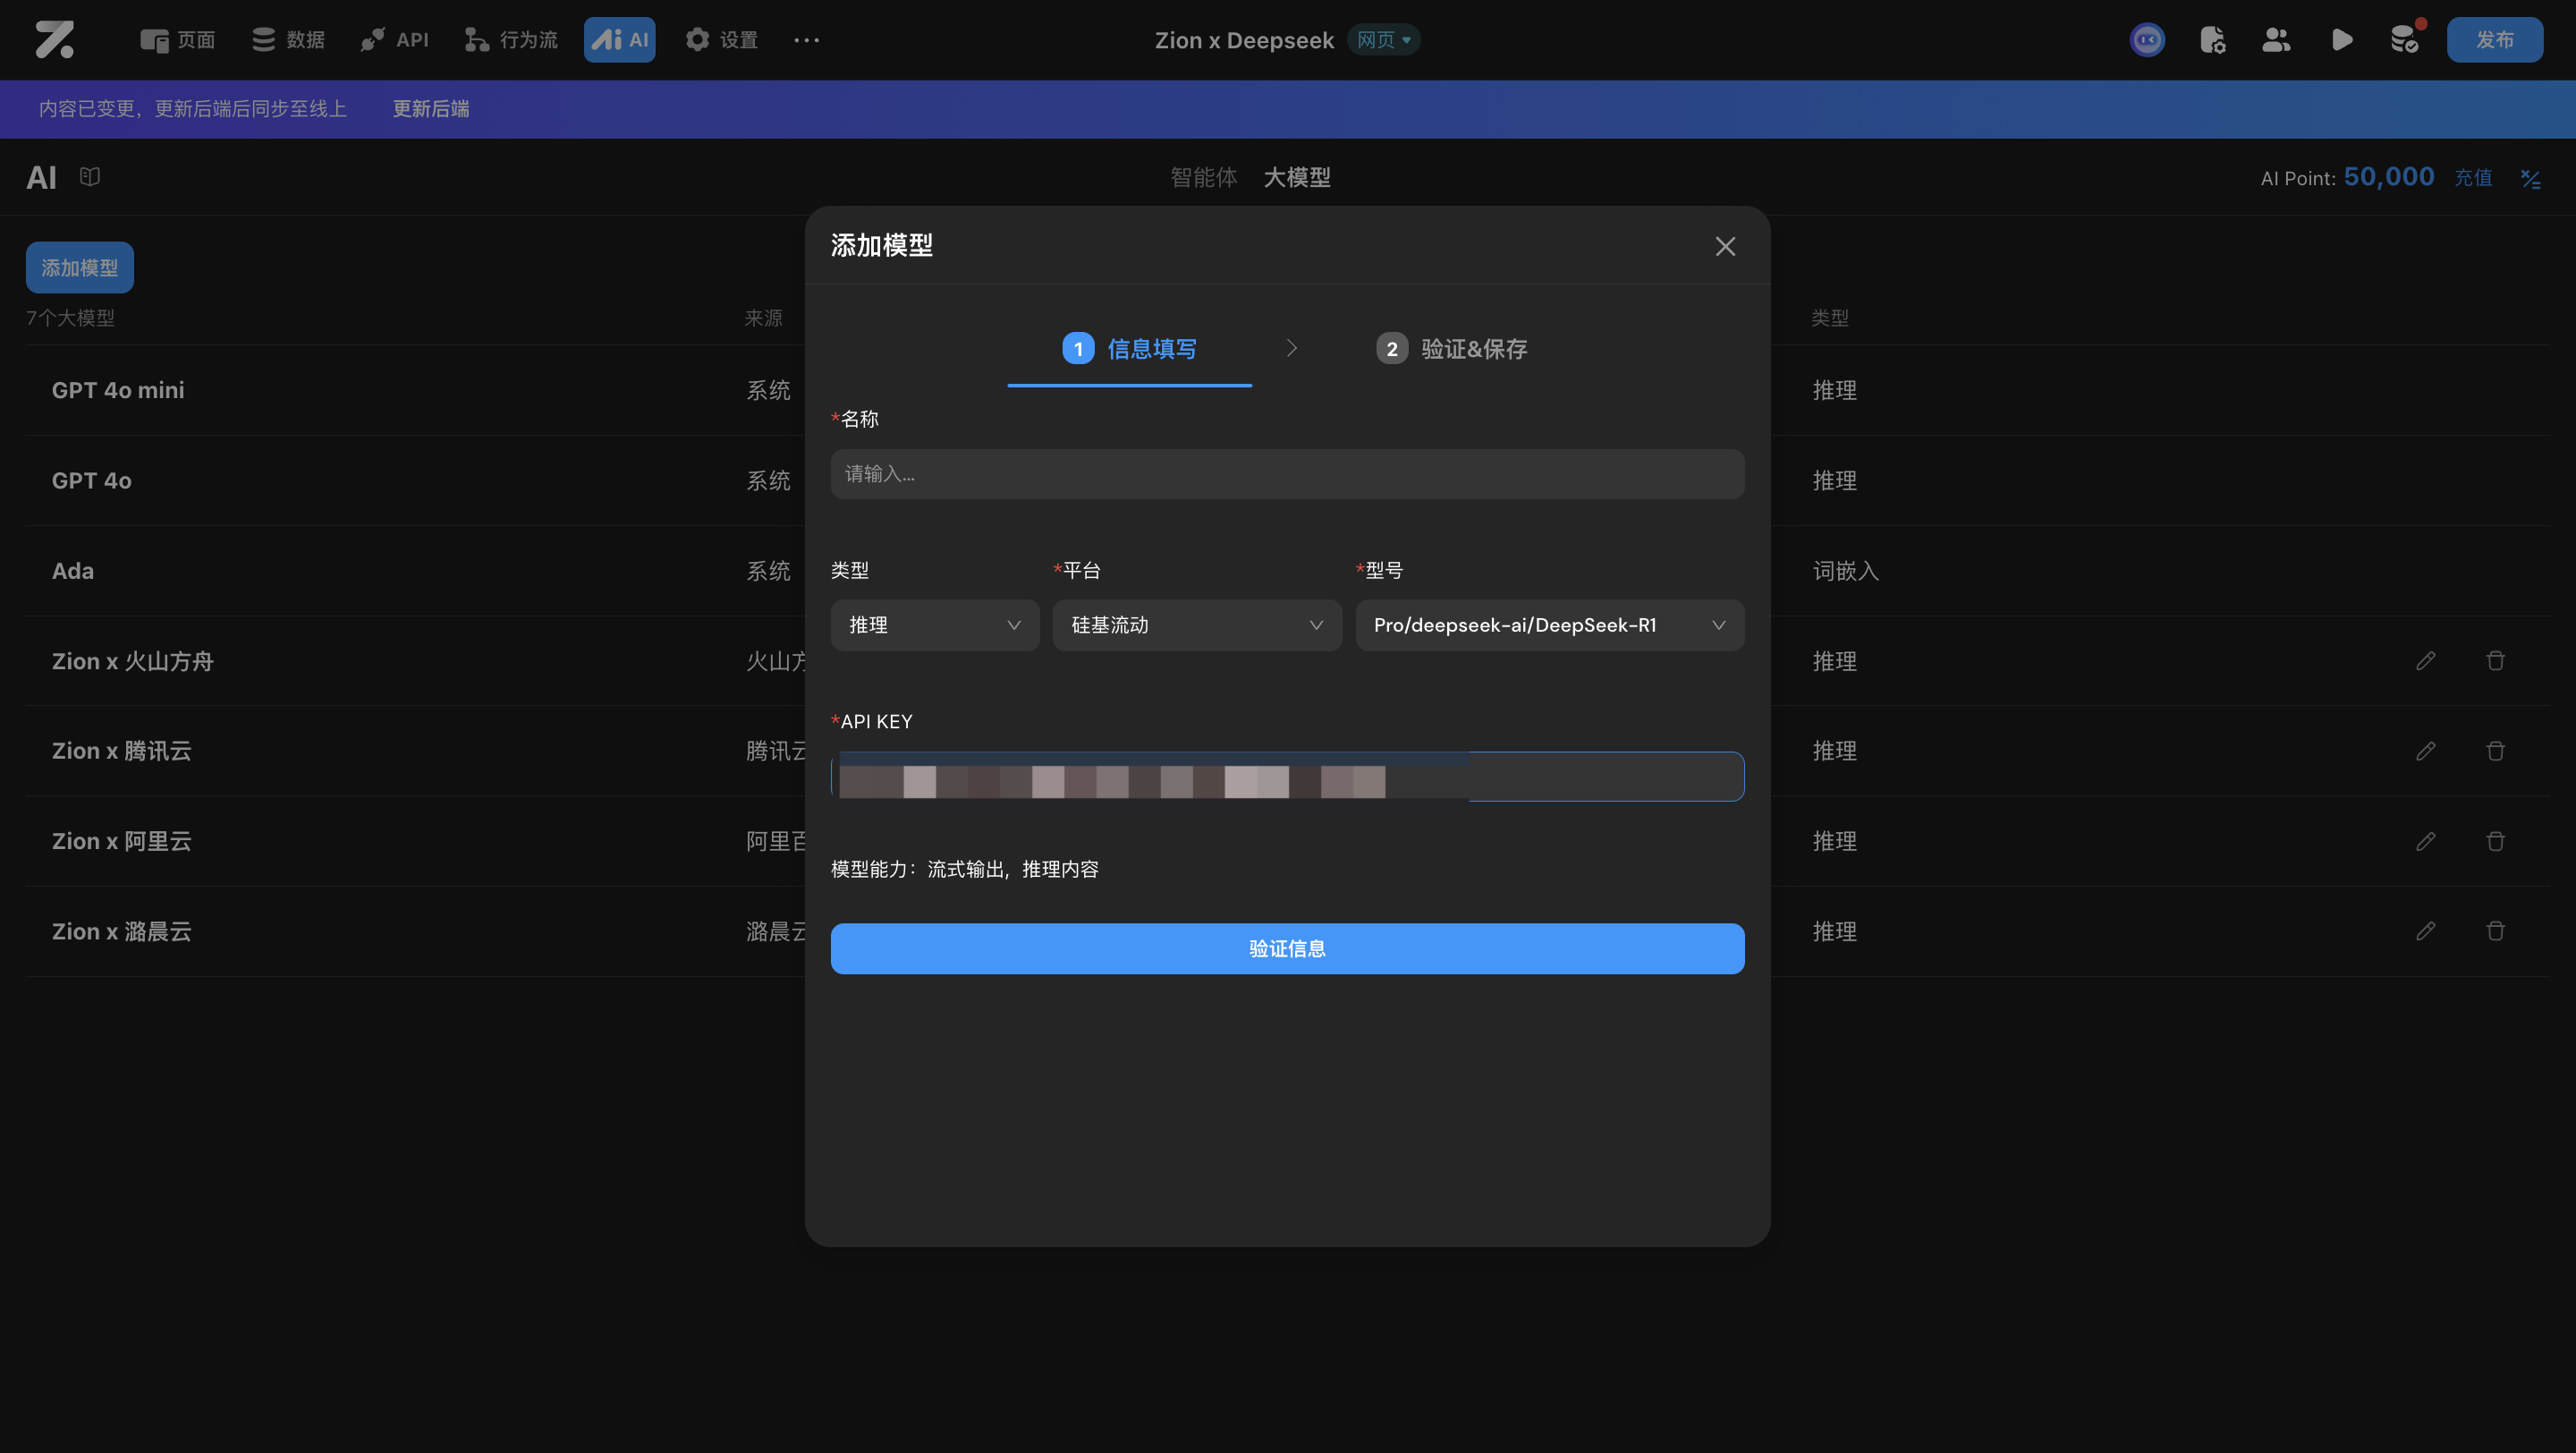Open the 设置 settings tab

pos(722,40)
